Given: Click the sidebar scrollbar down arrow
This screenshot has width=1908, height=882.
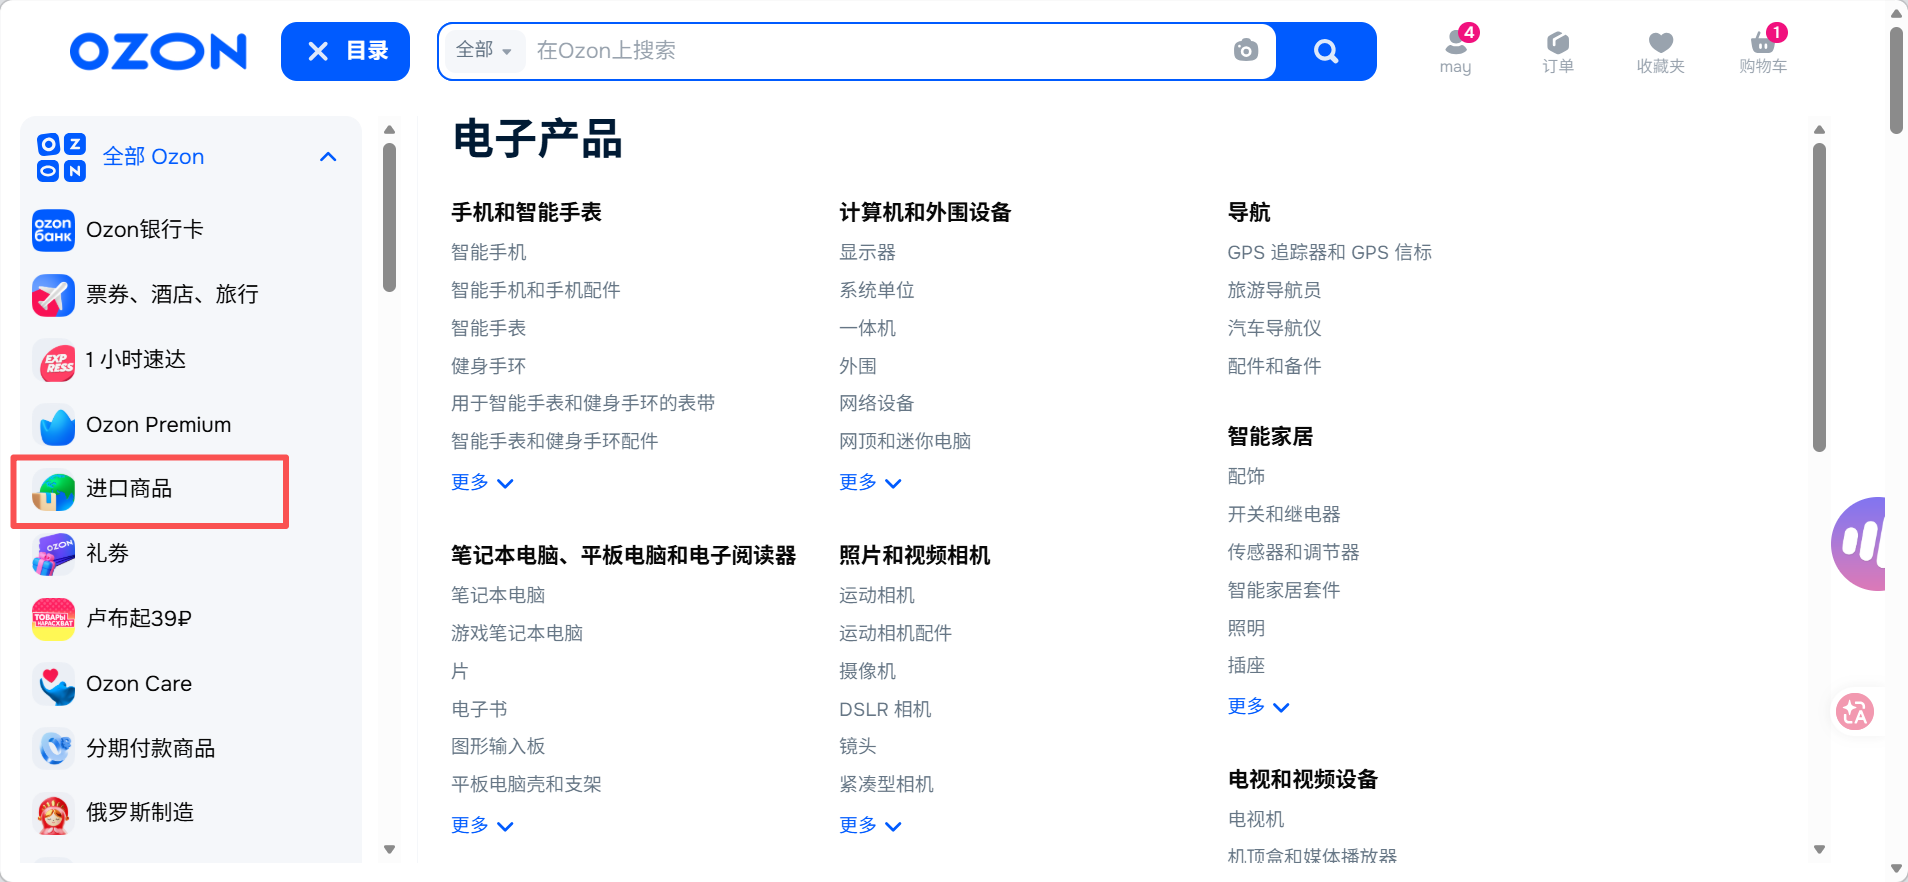Looking at the screenshot, I should pyautogui.click(x=390, y=849).
